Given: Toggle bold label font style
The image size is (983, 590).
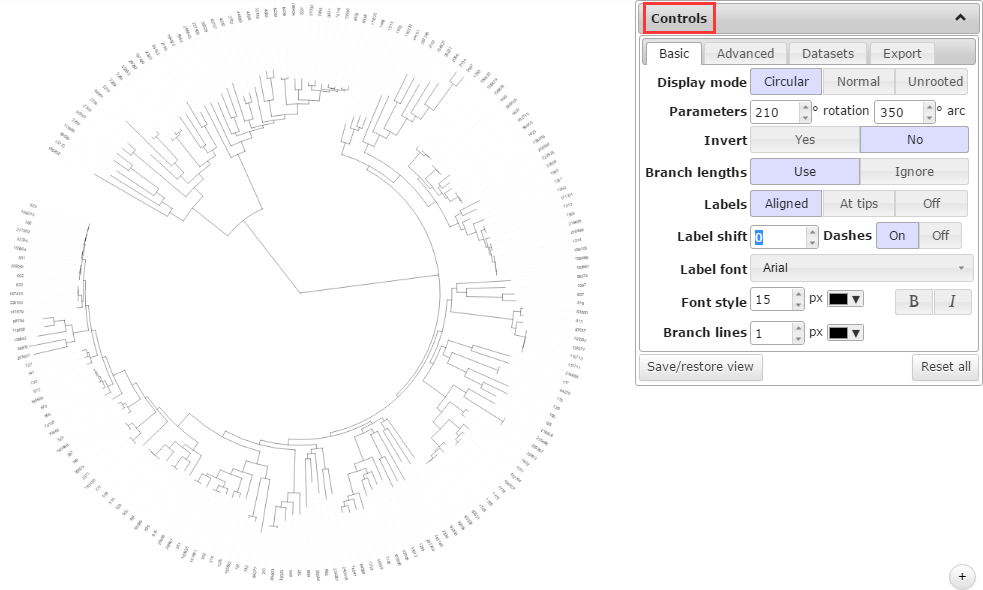Looking at the screenshot, I should [x=914, y=301].
